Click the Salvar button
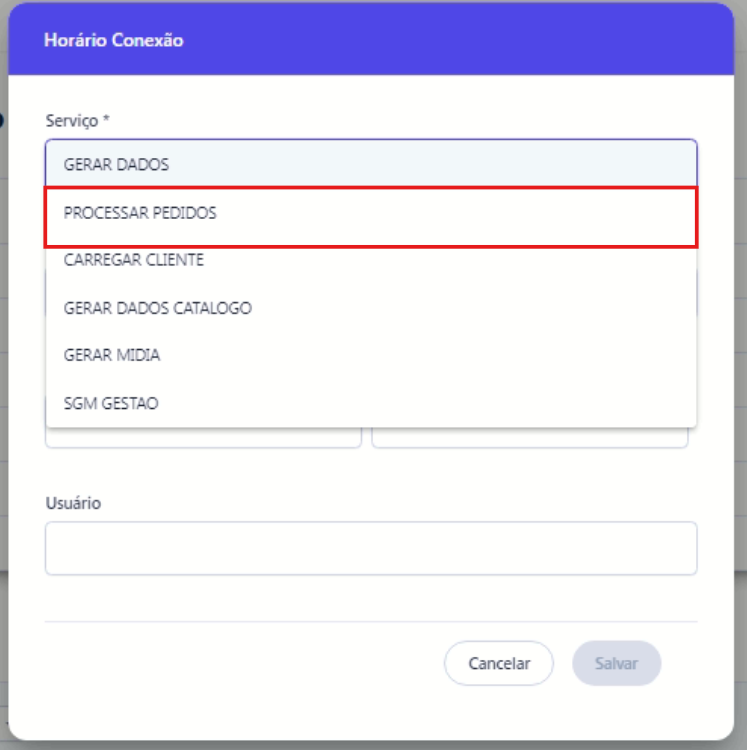This screenshot has width=747, height=750. [616, 663]
